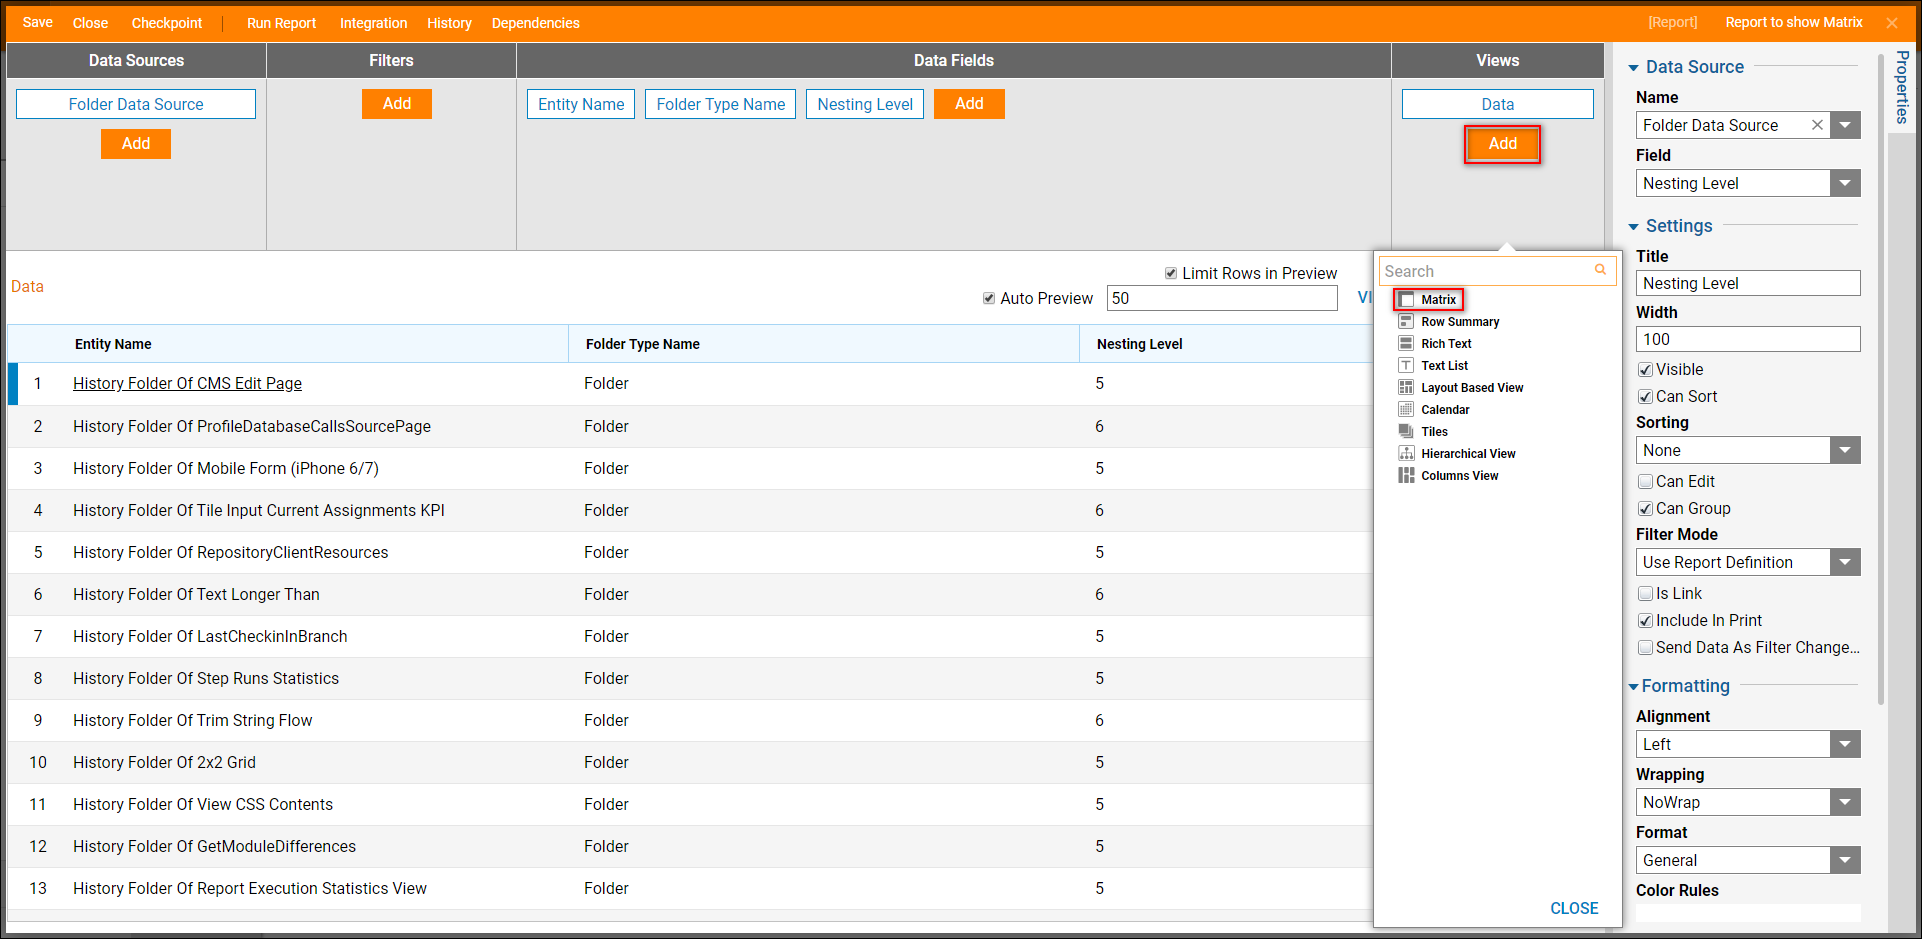Uncheck the Visible checkbox

[x=1645, y=370]
